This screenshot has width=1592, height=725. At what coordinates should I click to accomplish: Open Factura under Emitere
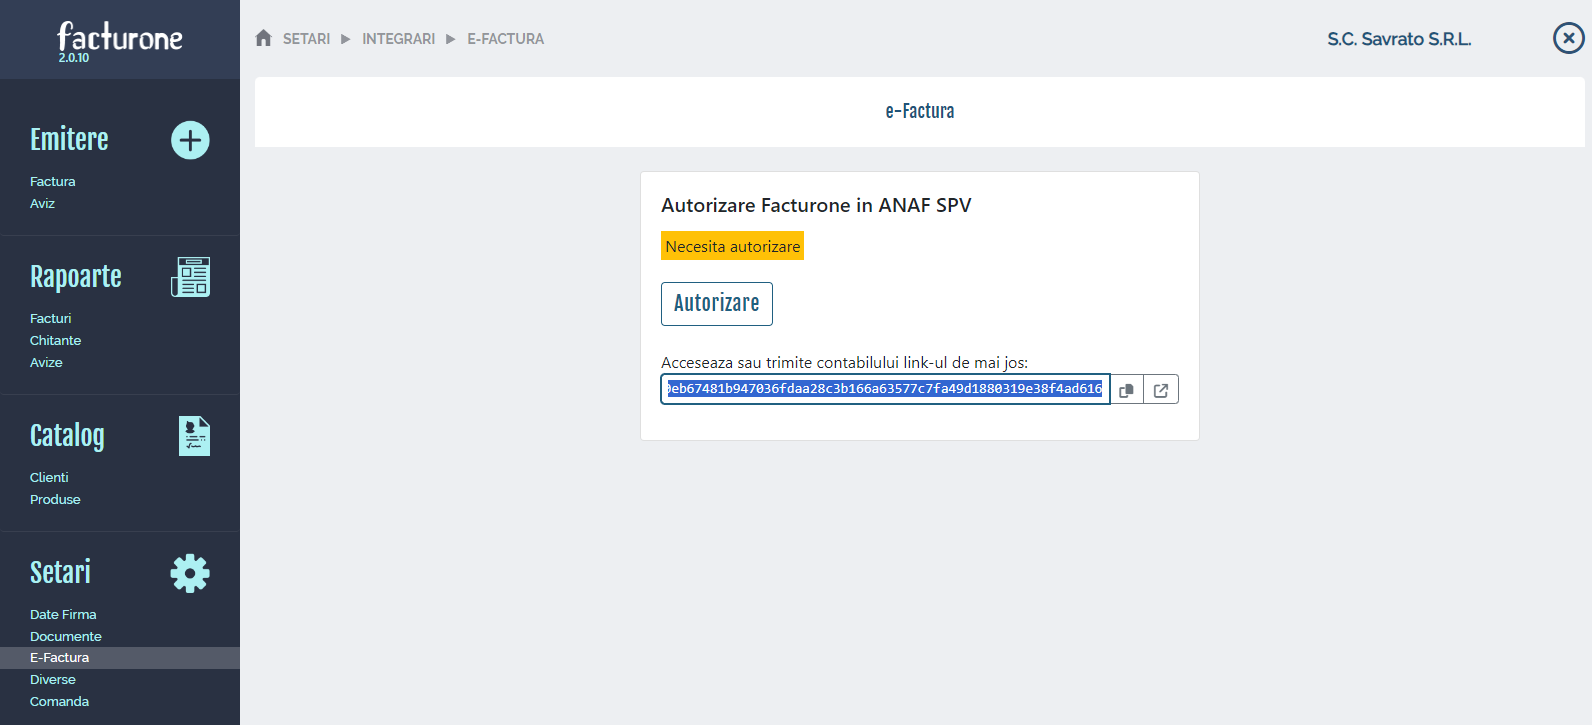pyautogui.click(x=53, y=182)
